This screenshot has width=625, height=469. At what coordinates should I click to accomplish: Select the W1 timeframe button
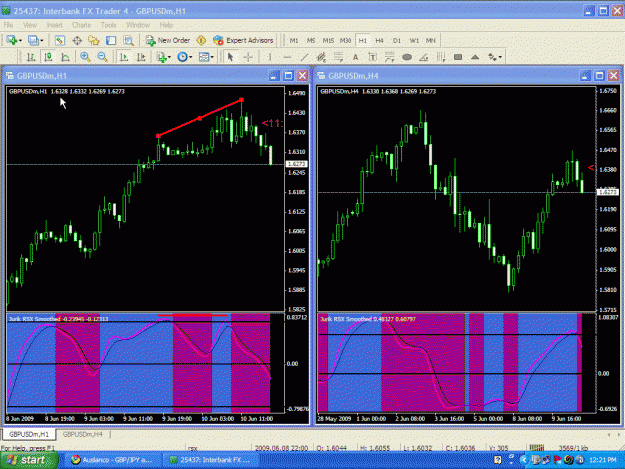[414, 41]
